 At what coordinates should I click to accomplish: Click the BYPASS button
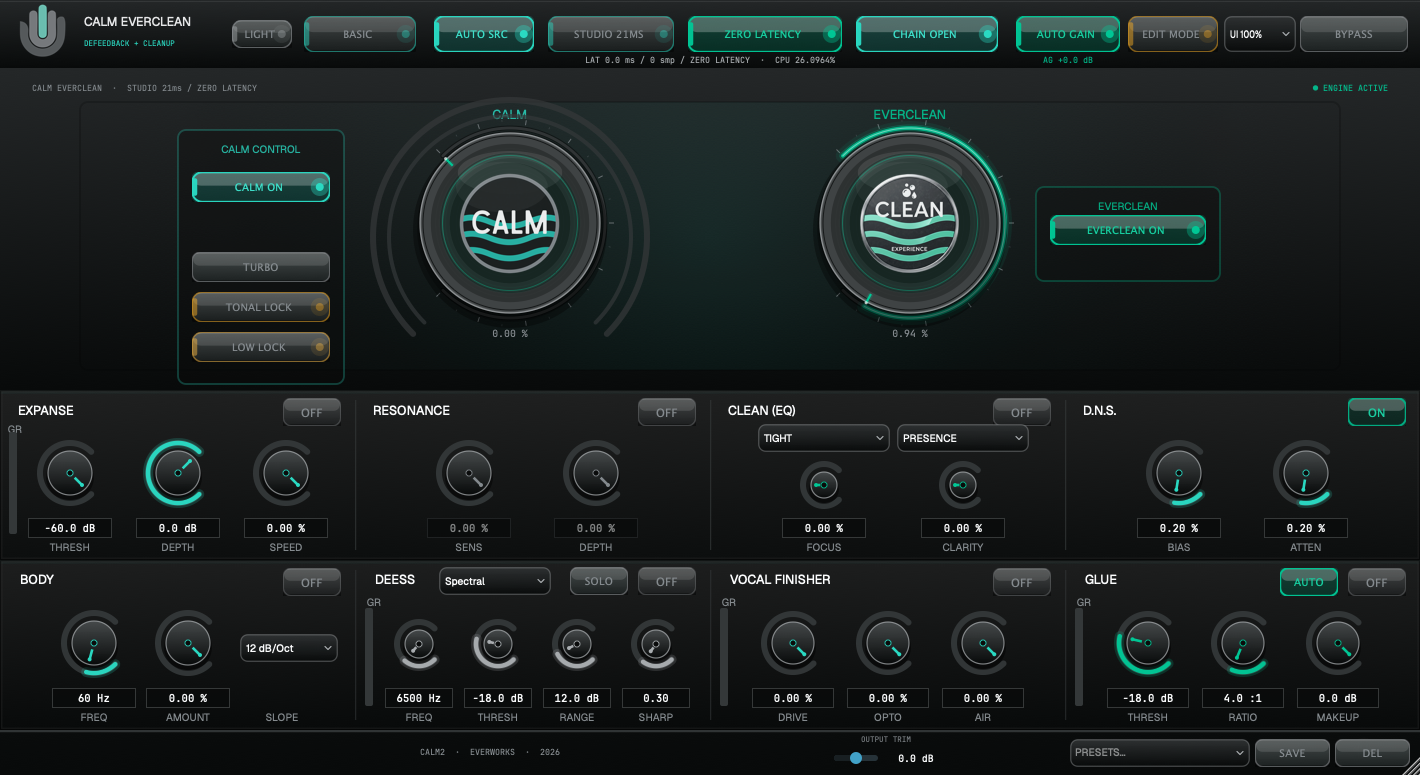[x=1353, y=34]
